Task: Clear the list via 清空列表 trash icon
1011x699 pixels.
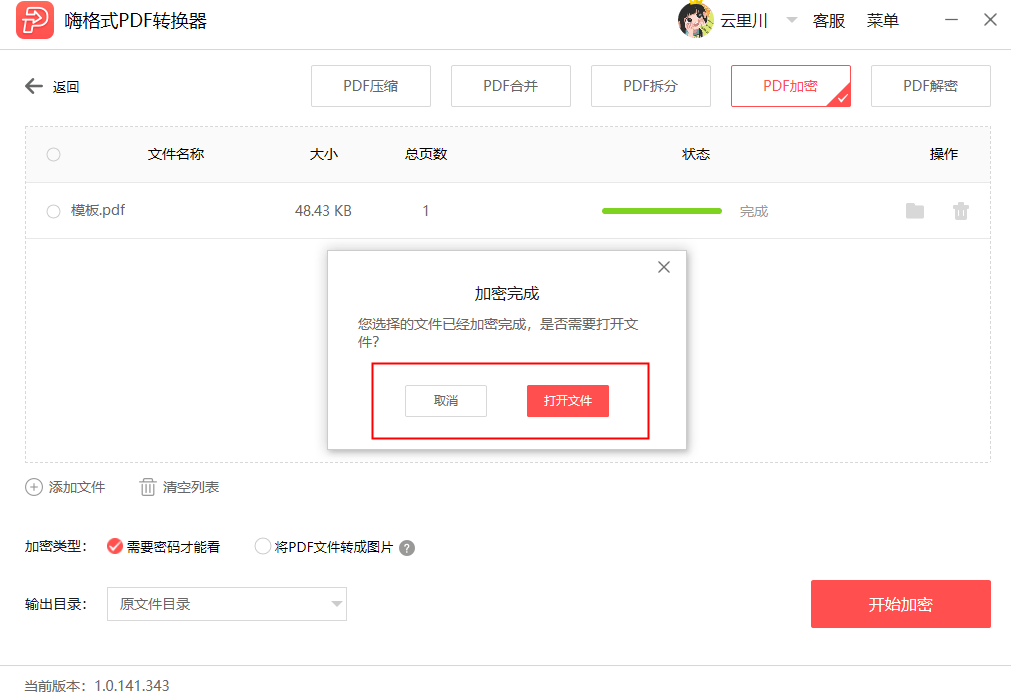Action: point(147,487)
